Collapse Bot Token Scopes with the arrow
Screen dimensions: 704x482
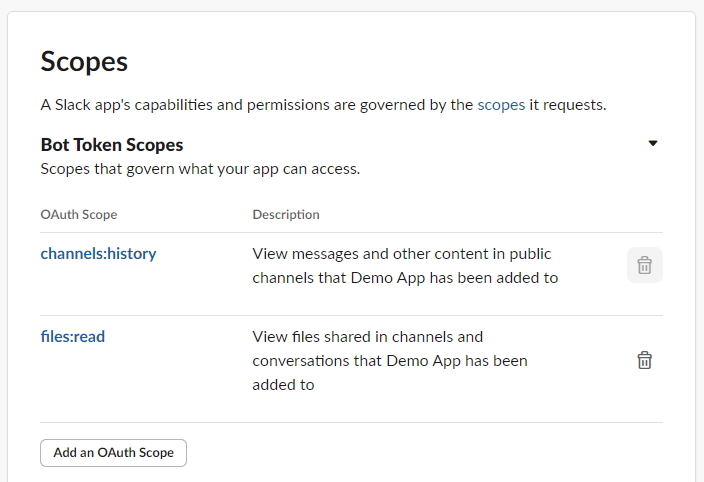pyautogui.click(x=653, y=144)
